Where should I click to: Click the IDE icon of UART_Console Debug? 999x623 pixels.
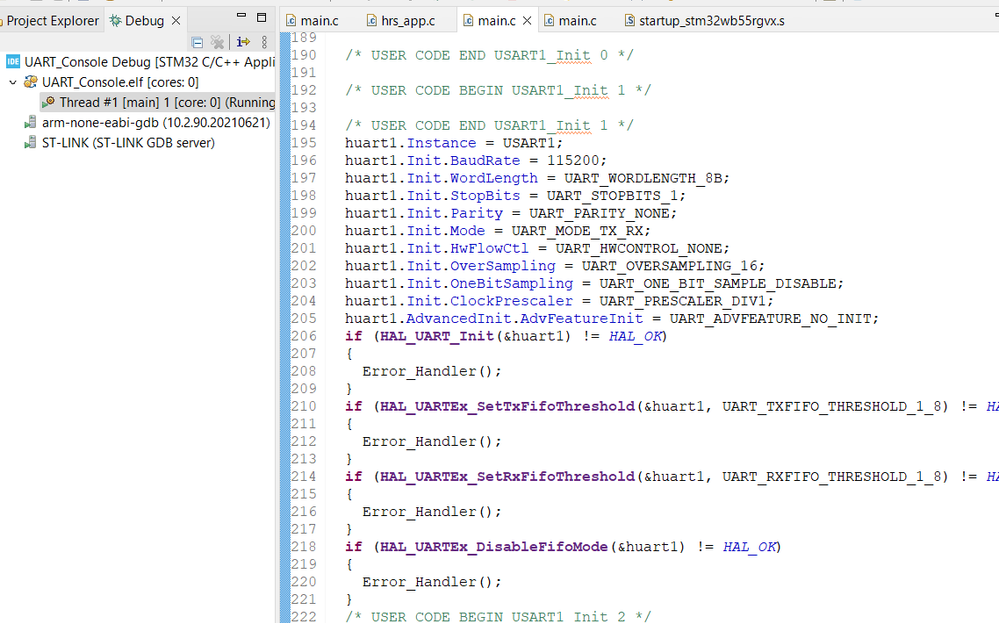(x=13, y=62)
